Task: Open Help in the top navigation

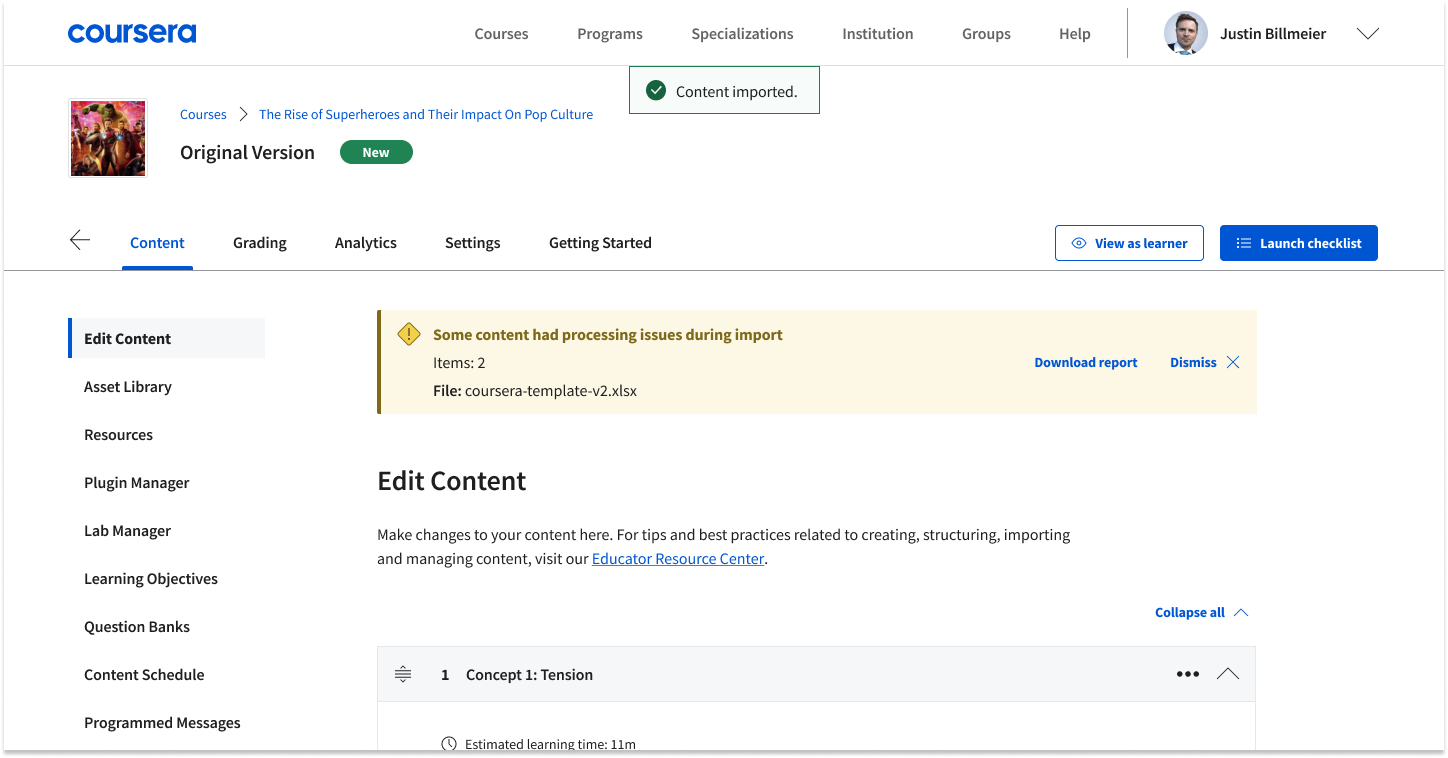Action: coord(1075,34)
